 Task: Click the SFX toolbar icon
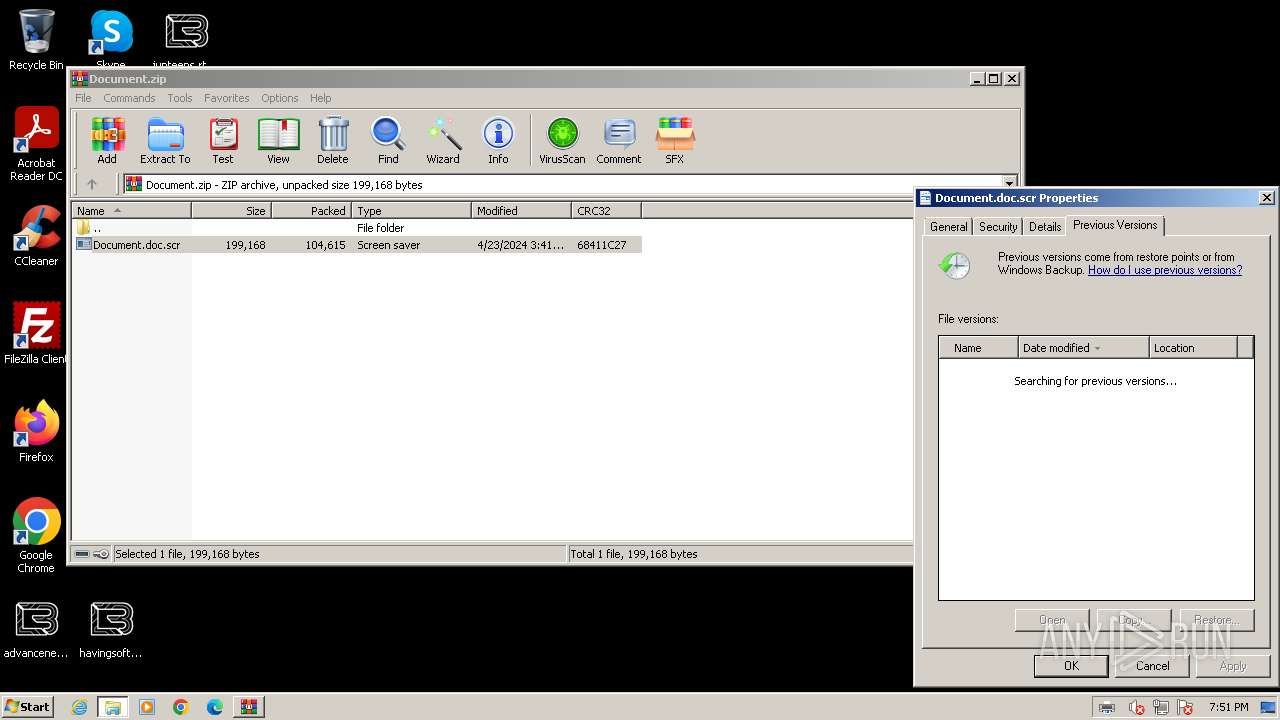(675, 140)
